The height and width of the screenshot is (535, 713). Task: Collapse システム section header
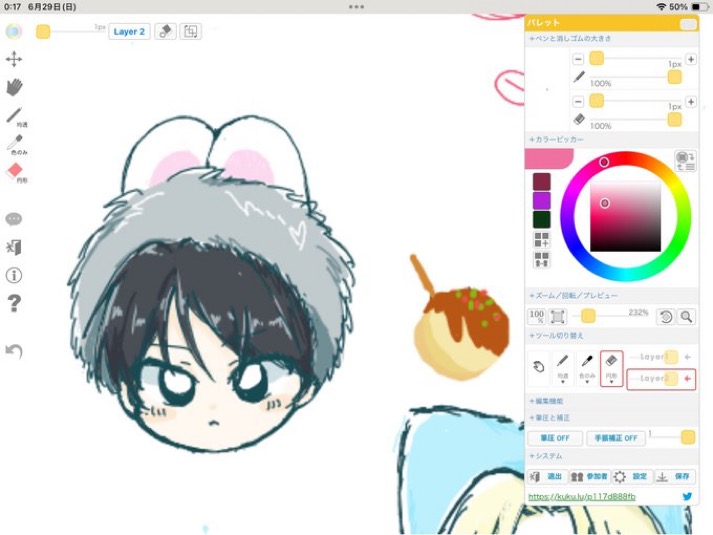[x=612, y=456]
